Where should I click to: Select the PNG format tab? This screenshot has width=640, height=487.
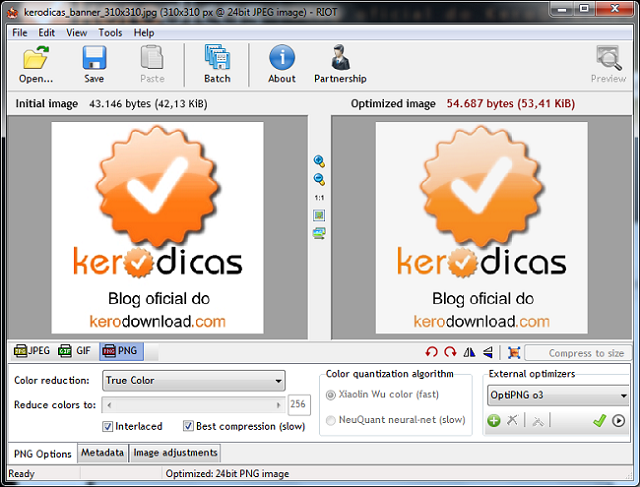coord(121,351)
